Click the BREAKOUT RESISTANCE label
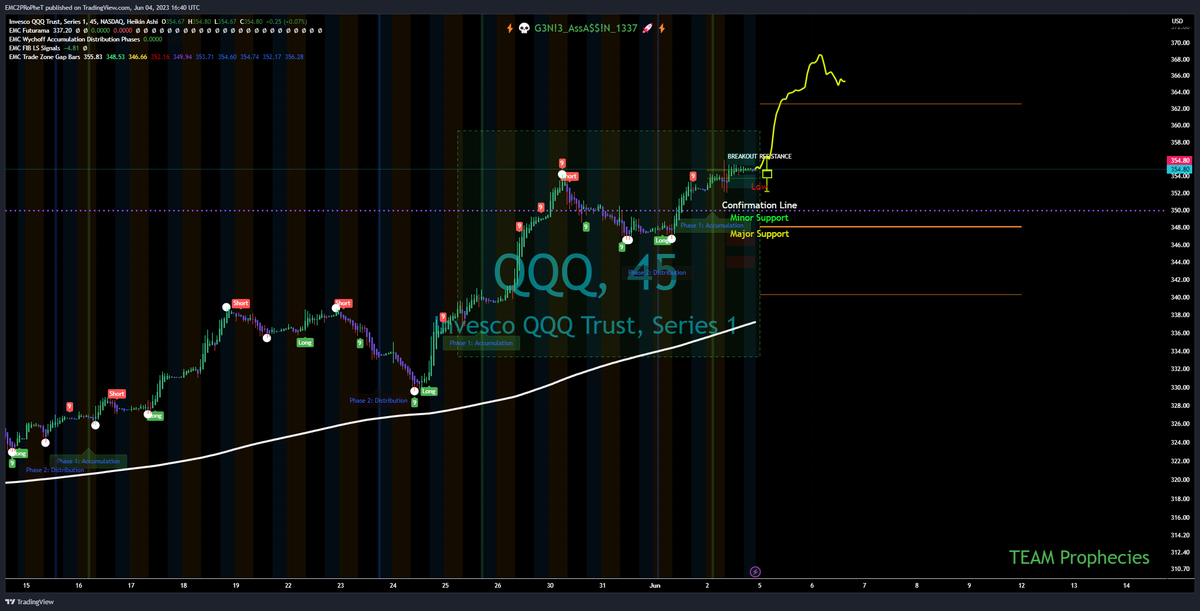The width and height of the screenshot is (1200, 611). click(759, 156)
